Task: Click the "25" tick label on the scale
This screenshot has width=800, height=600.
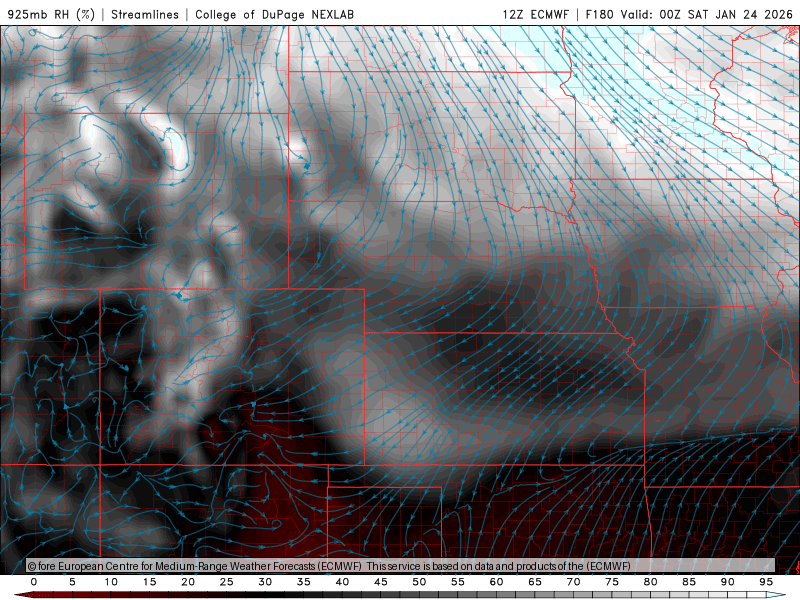Action: tap(227, 582)
